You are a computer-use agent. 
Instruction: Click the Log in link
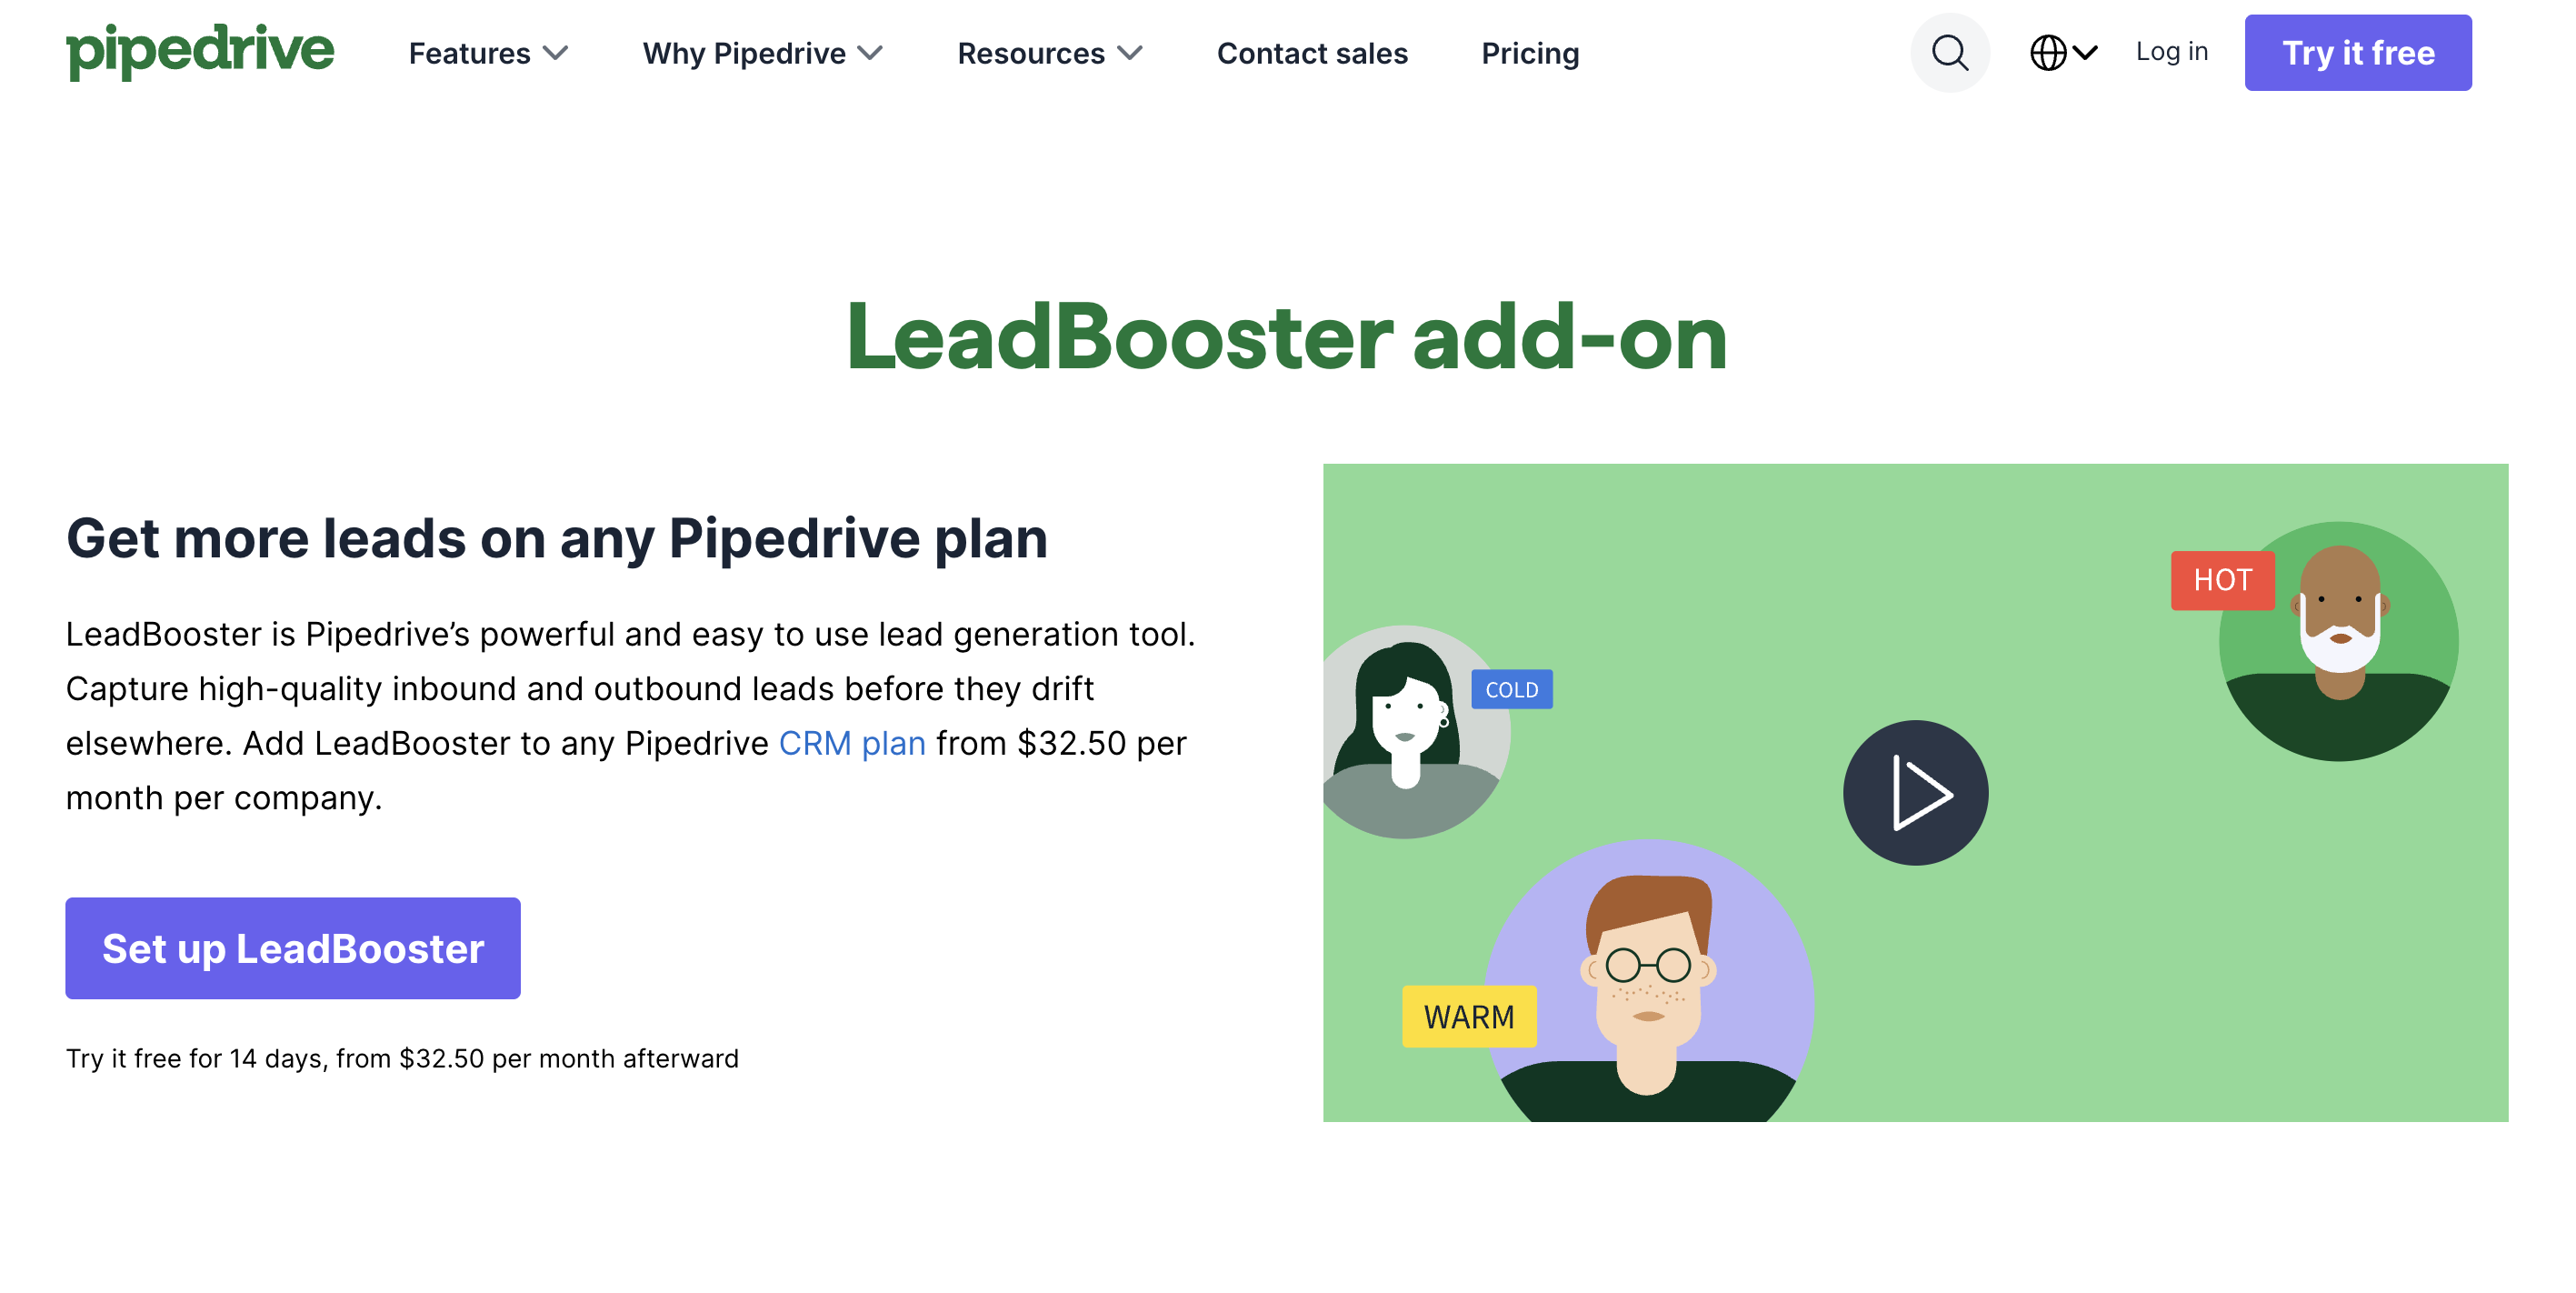(2171, 51)
